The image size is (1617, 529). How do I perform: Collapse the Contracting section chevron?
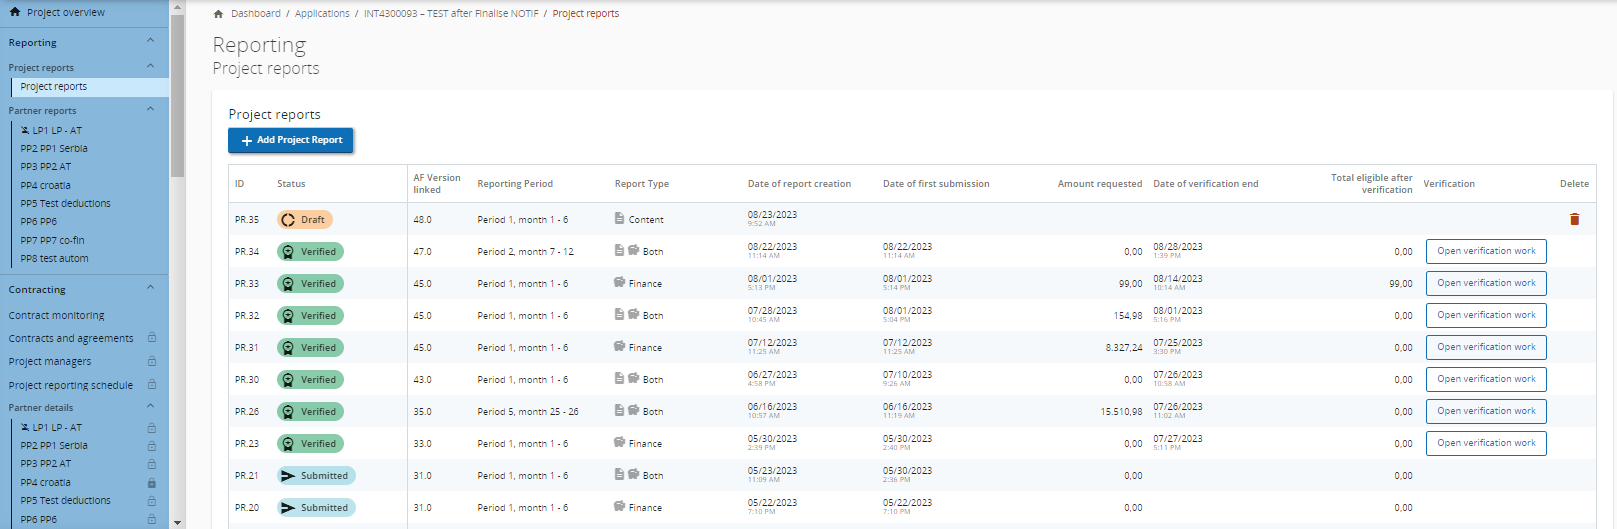click(x=150, y=289)
